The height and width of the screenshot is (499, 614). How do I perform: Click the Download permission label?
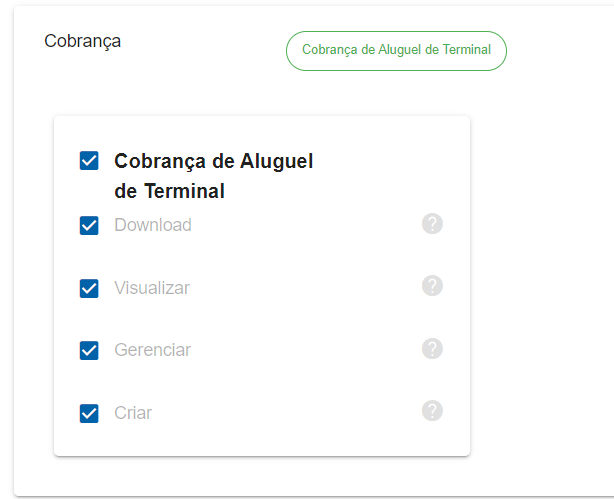153,225
